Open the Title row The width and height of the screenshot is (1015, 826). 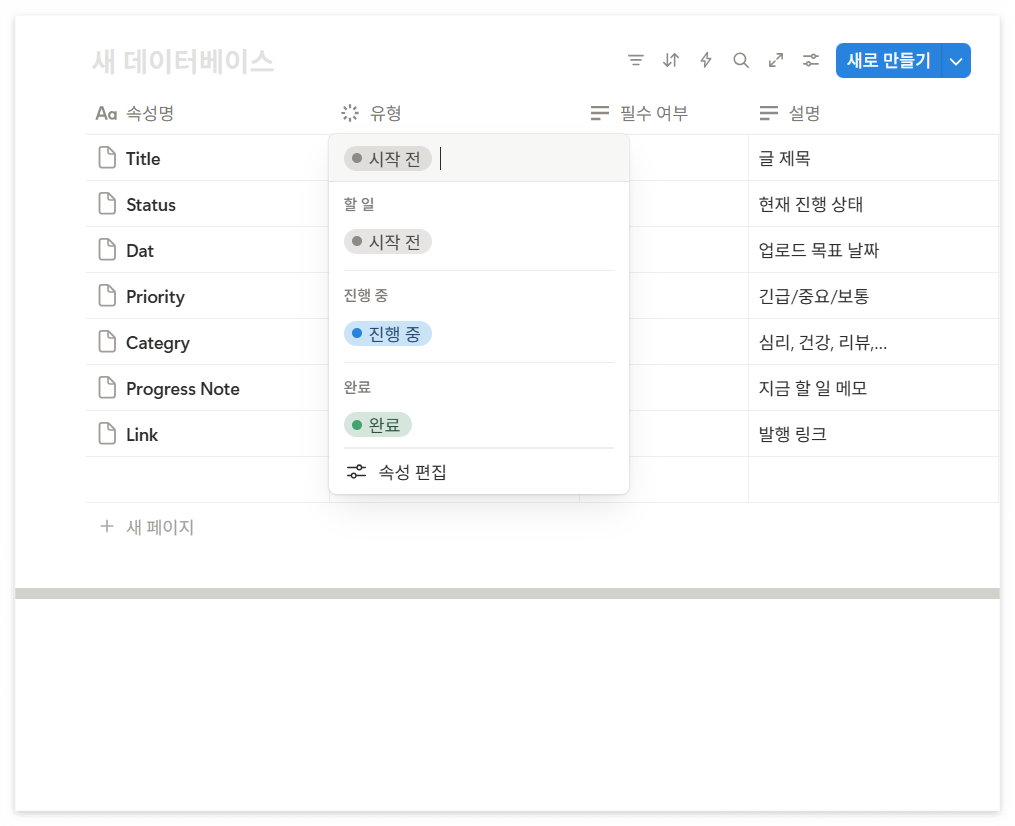pos(143,159)
